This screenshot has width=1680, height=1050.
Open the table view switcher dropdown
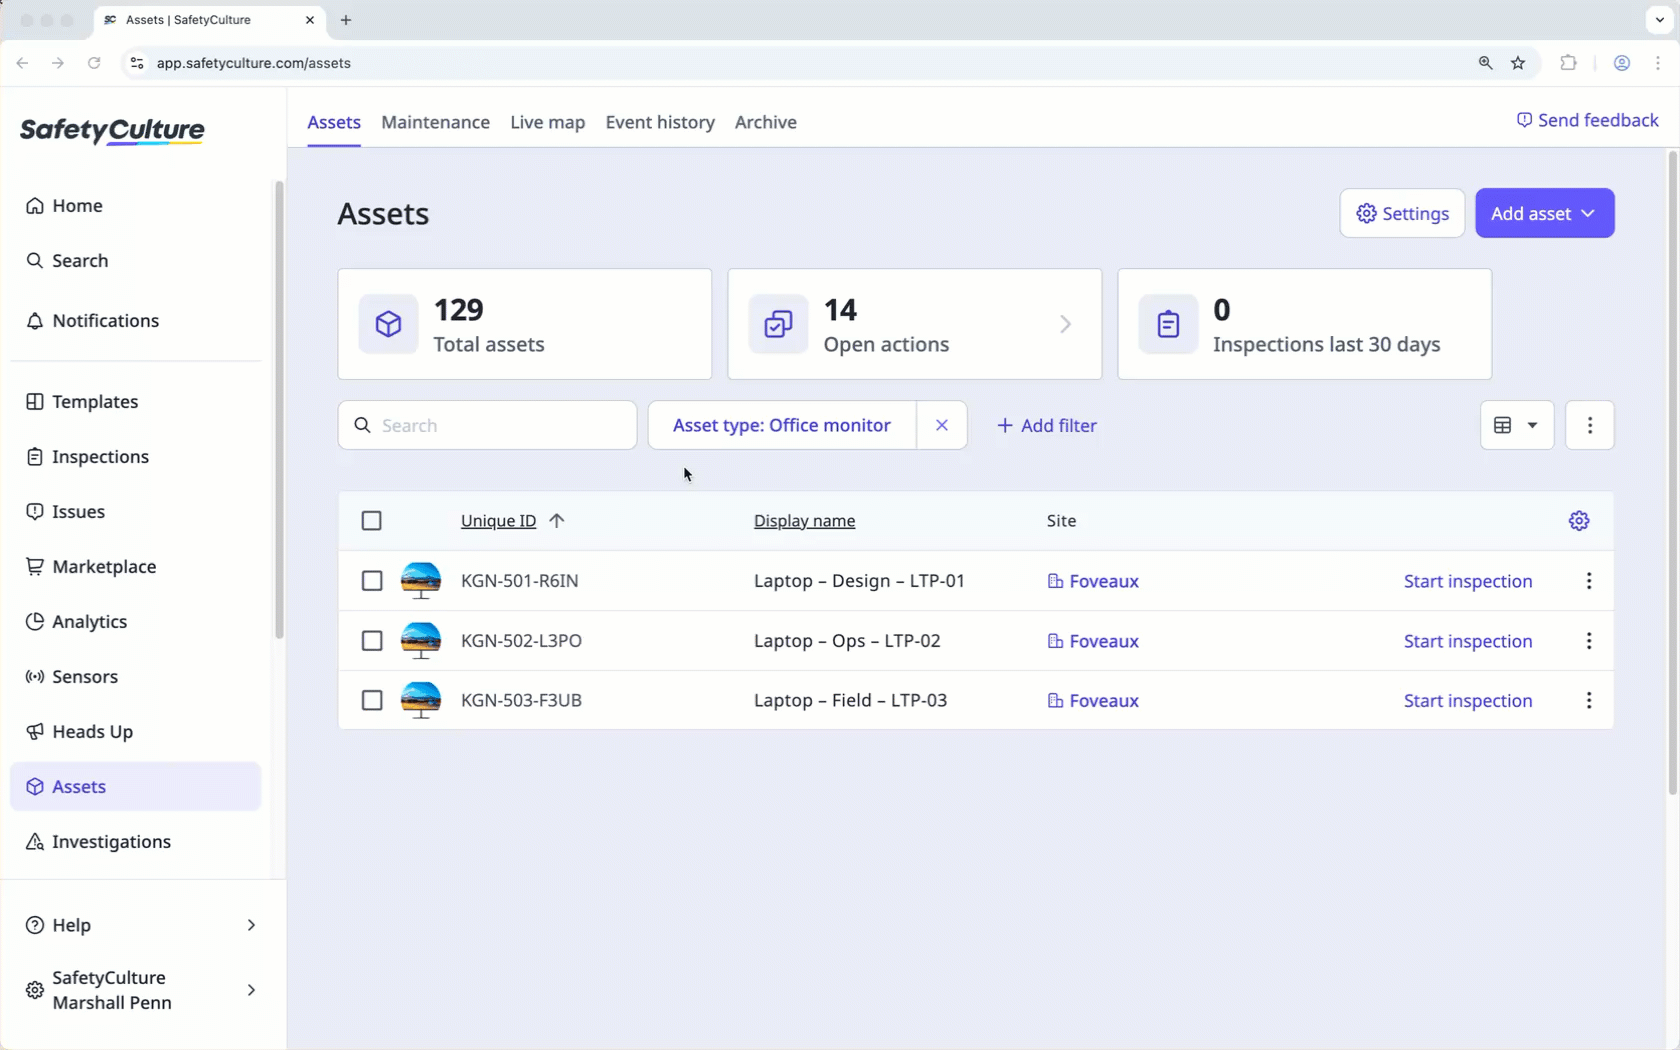coord(1517,425)
